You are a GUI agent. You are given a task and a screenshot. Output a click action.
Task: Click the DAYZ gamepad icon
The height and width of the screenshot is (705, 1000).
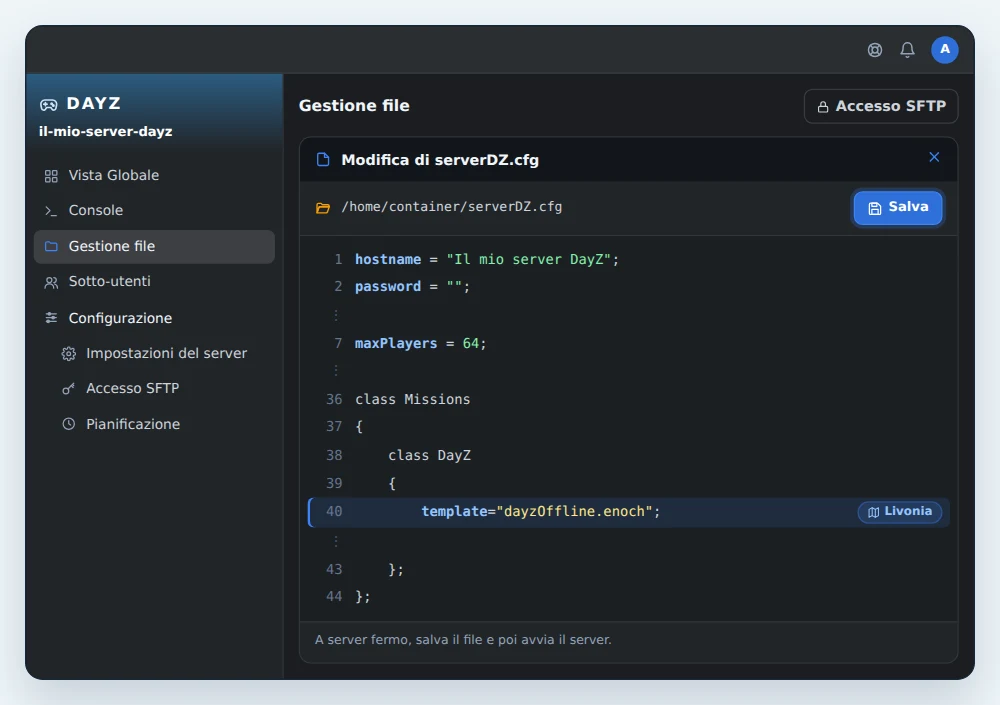[48, 105]
